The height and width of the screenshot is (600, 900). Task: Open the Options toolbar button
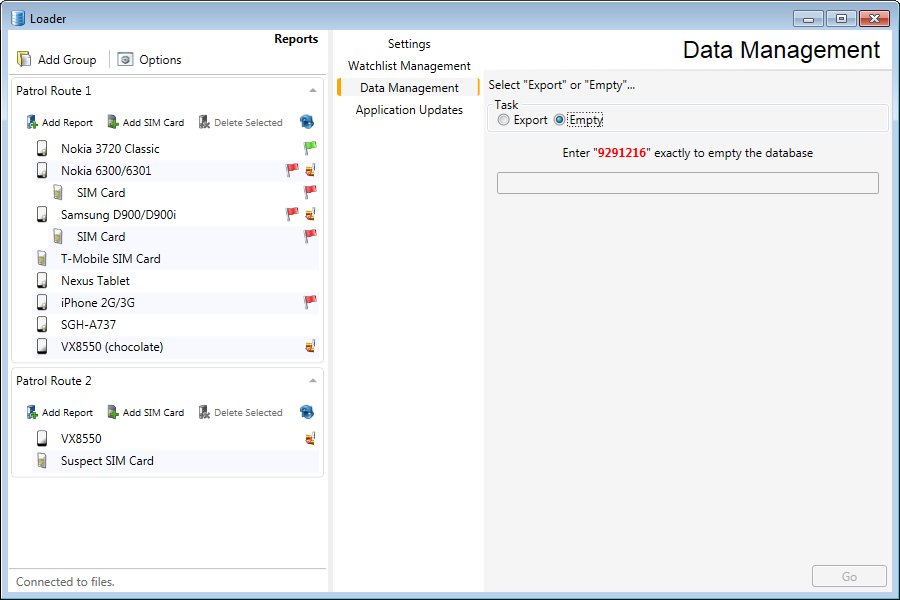pos(149,60)
